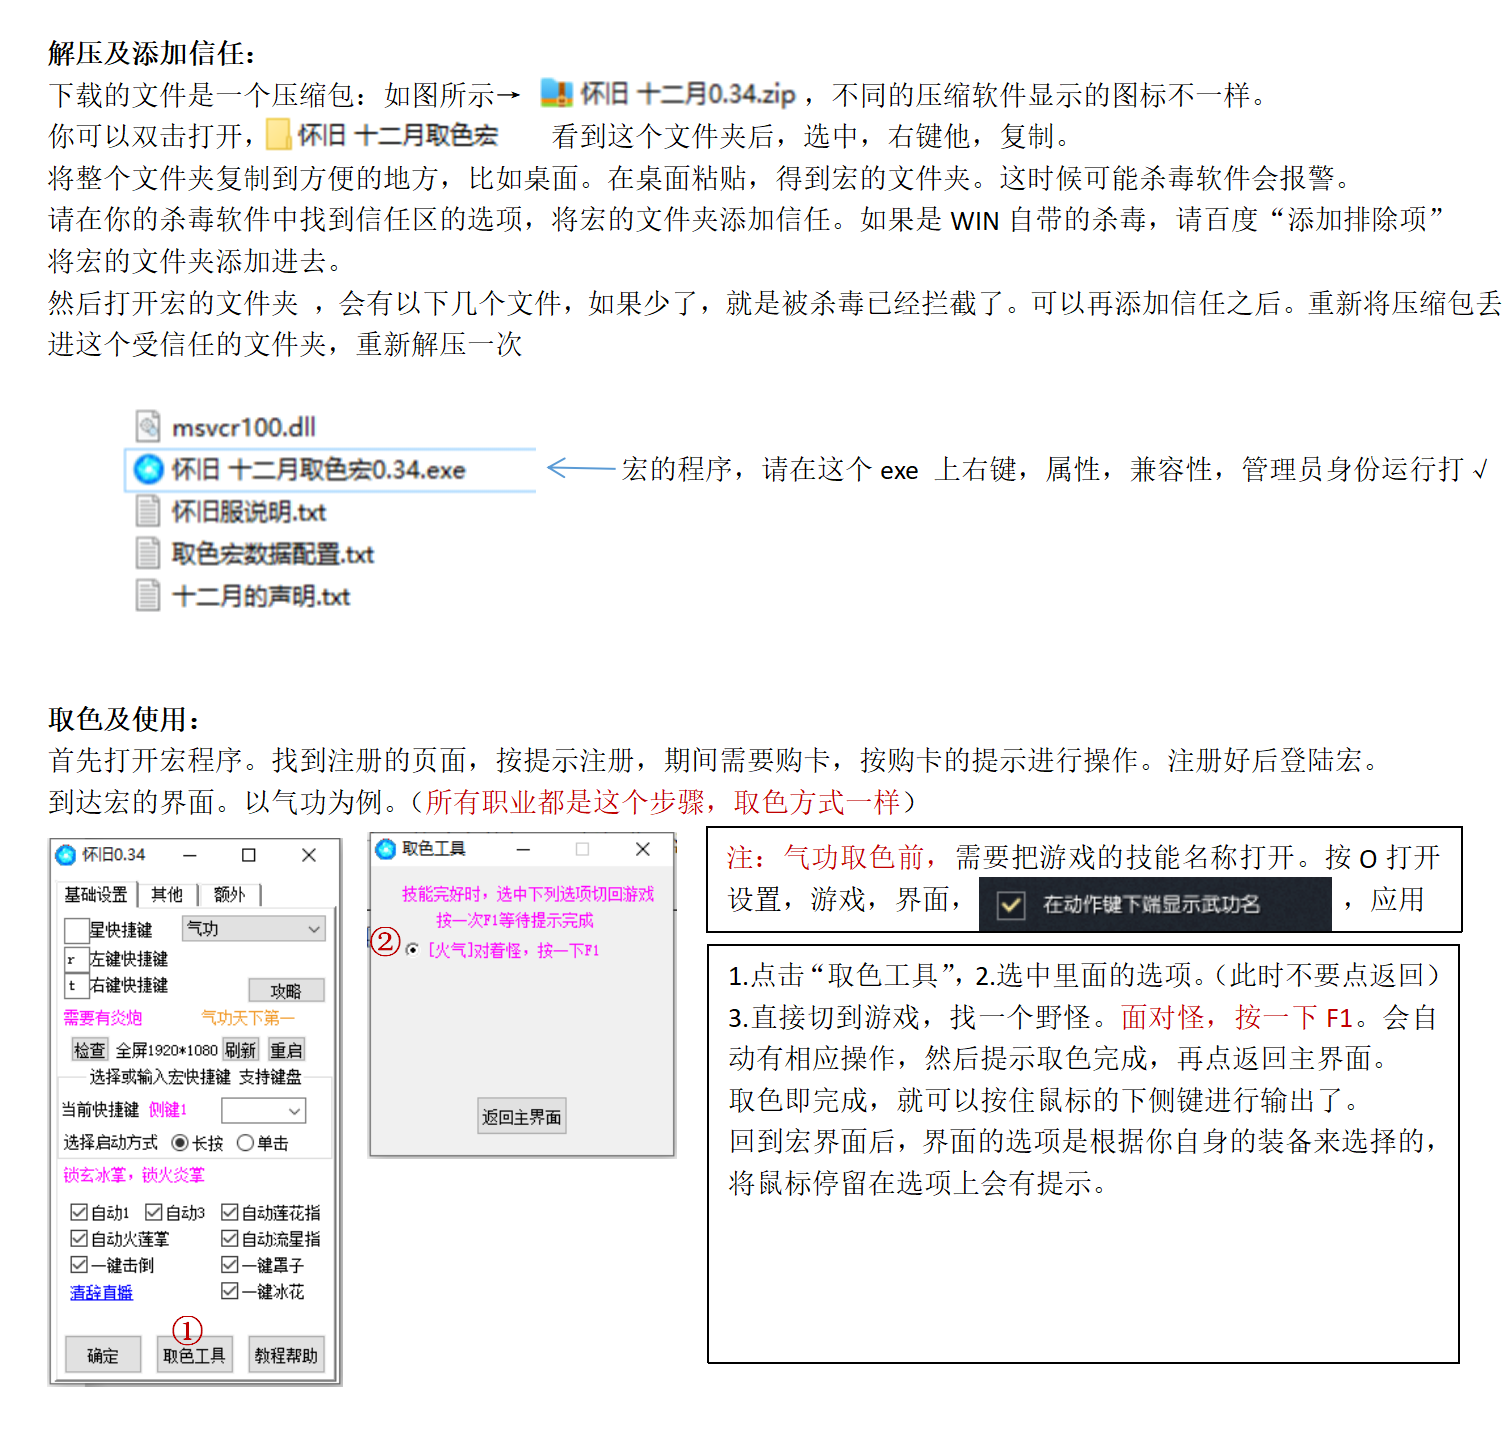This screenshot has width=1505, height=1453.
Task: Switch to the 基础设置 tab
Action: pyautogui.click(x=96, y=894)
